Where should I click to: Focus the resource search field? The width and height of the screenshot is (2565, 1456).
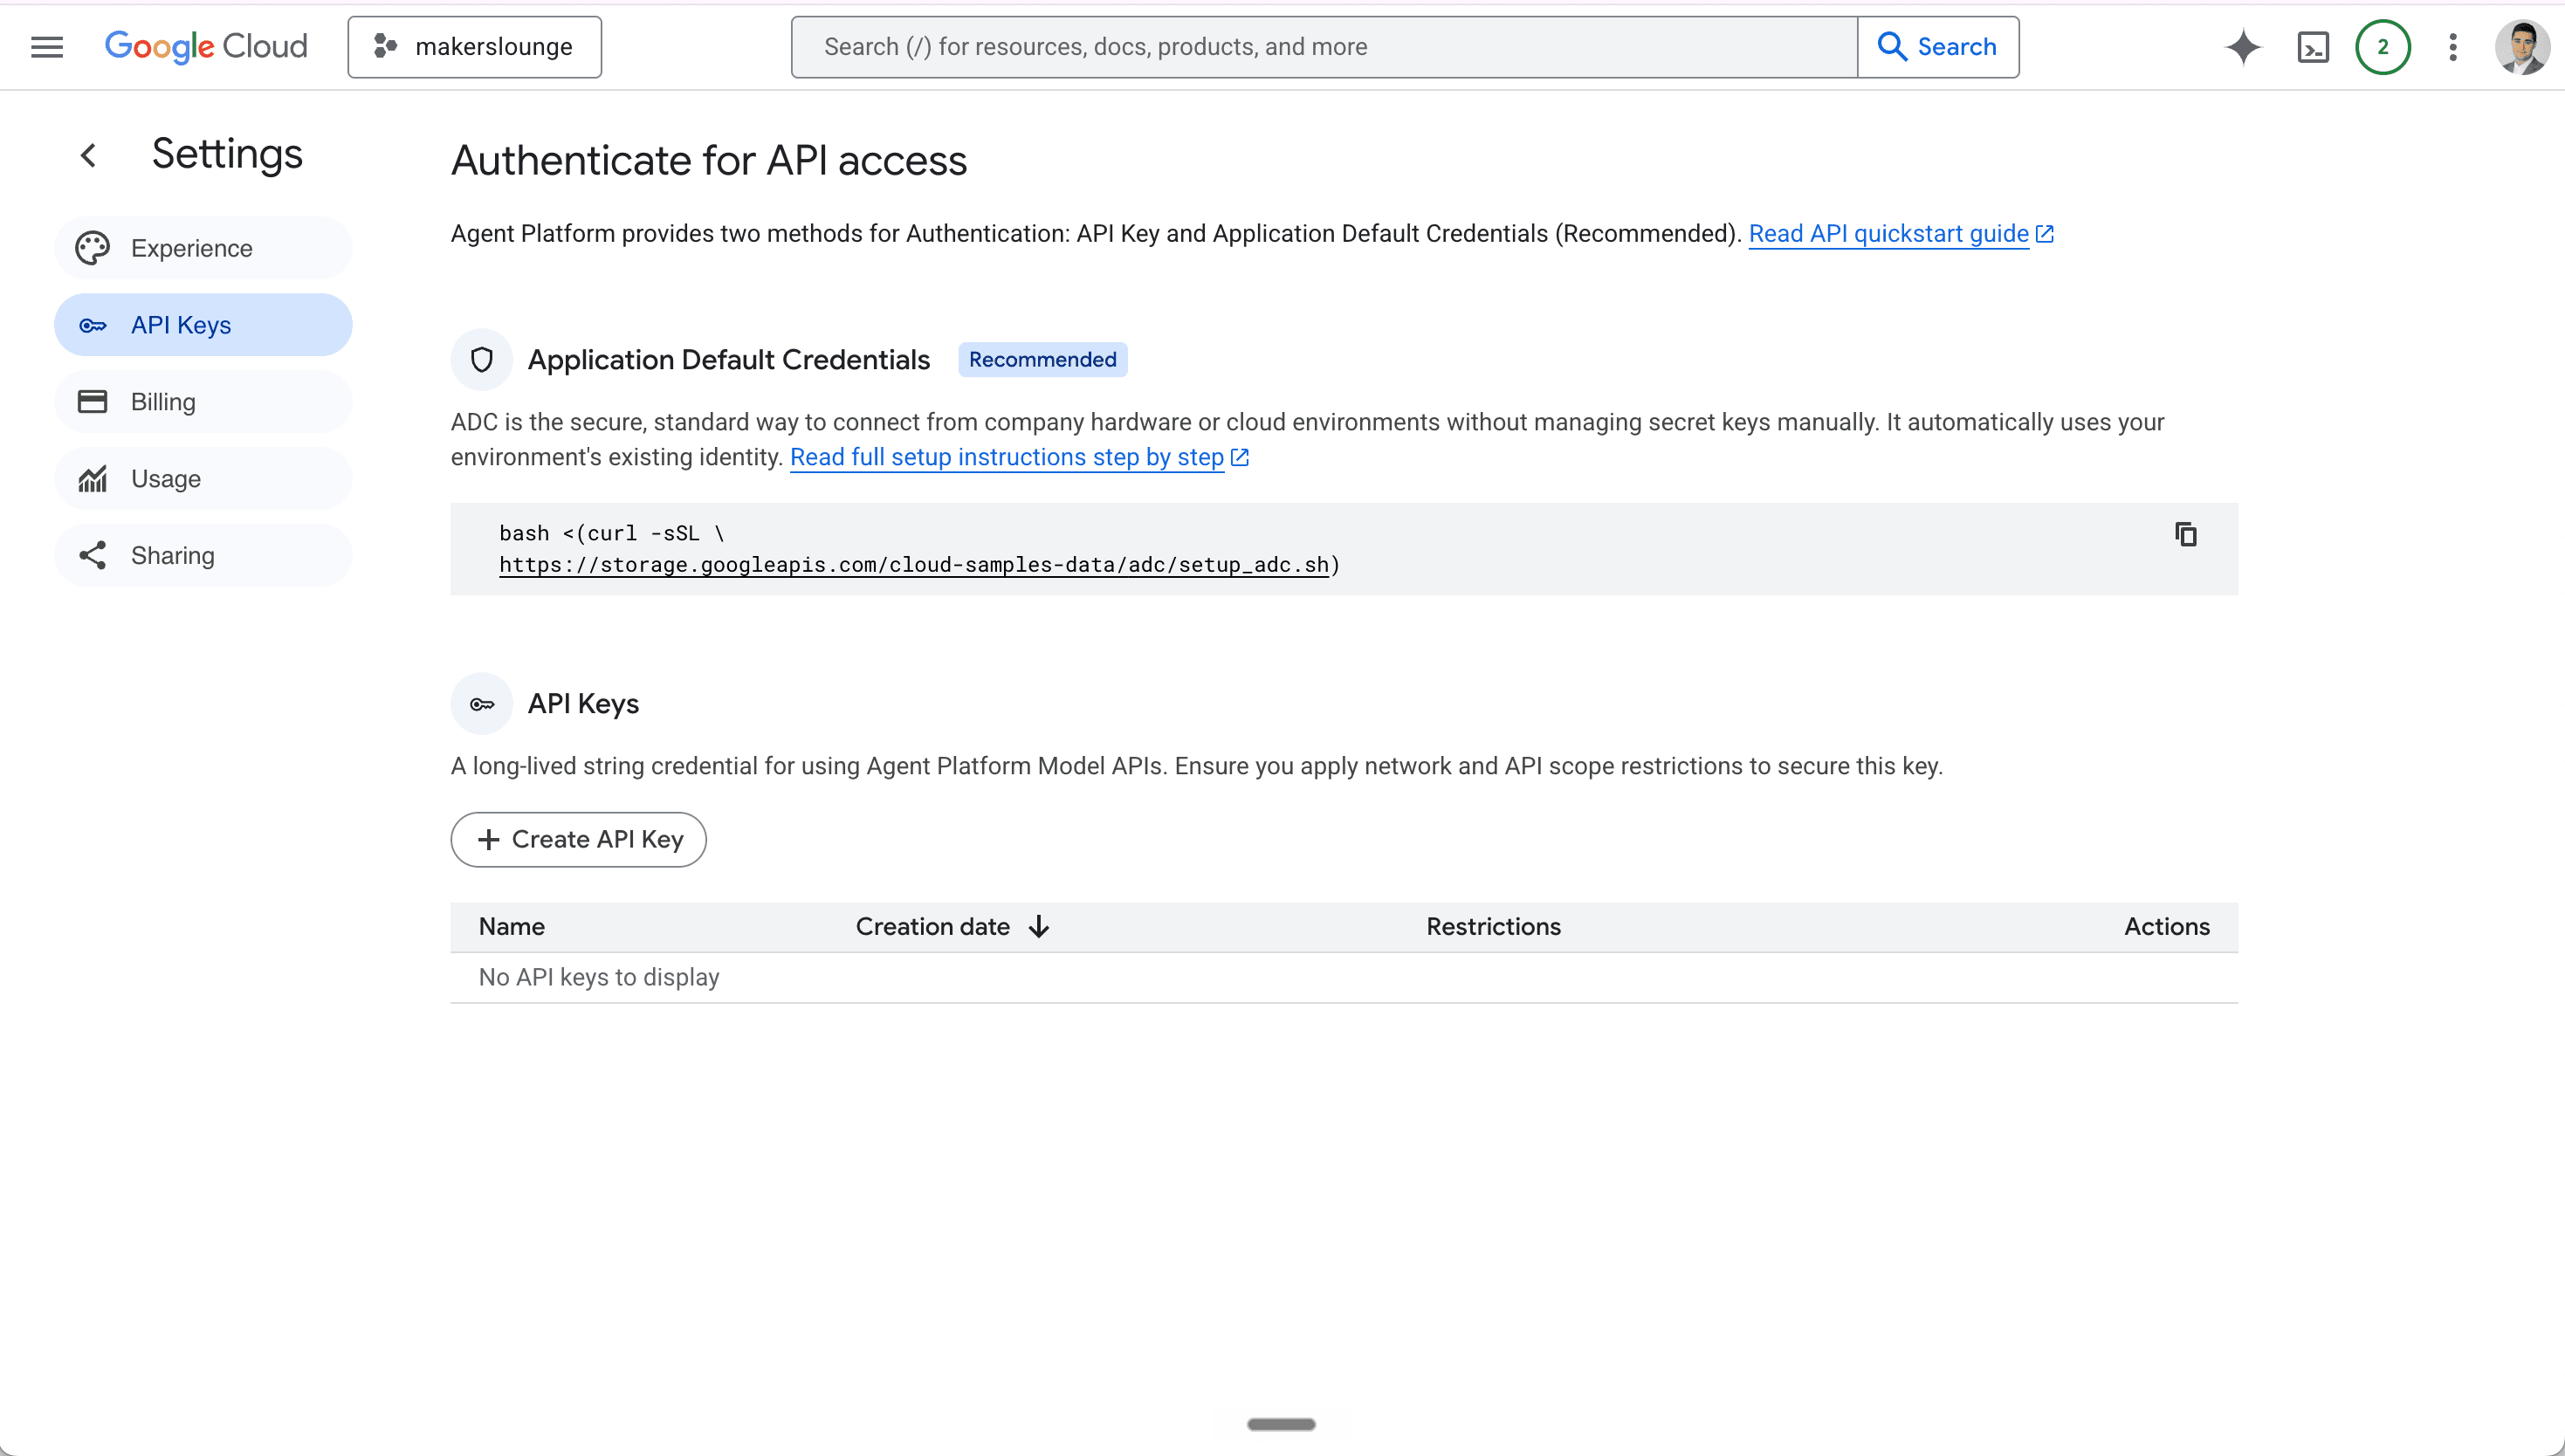pyautogui.click(x=1324, y=47)
